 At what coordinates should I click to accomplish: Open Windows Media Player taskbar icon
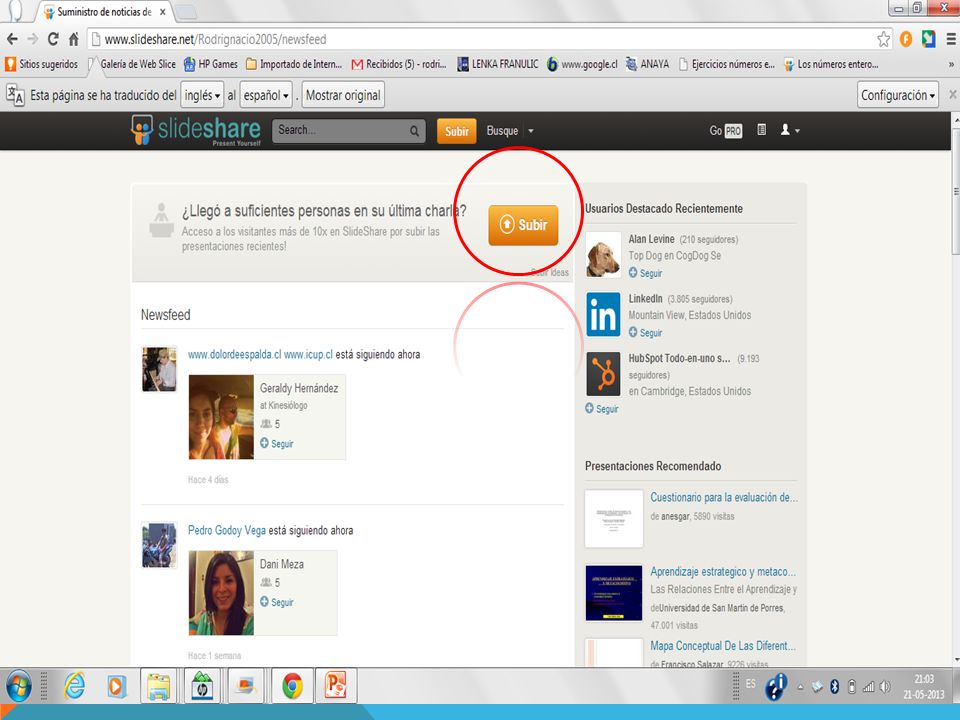(x=114, y=686)
